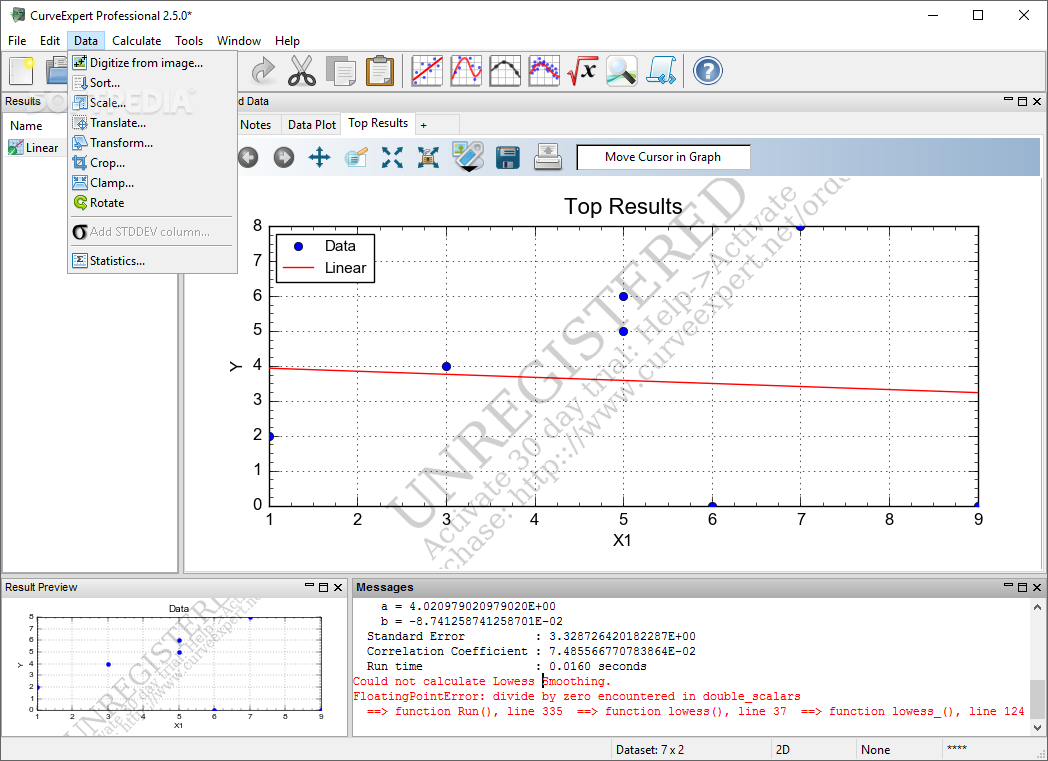Image resolution: width=1048 pixels, height=761 pixels.
Task: Click the 2D status bar entry
Action: pyautogui.click(x=783, y=750)
